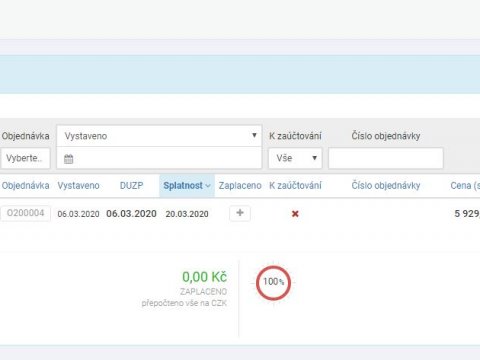The image size is (480, 360).
Task: Sort by K zaúčtování column header
Action: coord(295,185)
